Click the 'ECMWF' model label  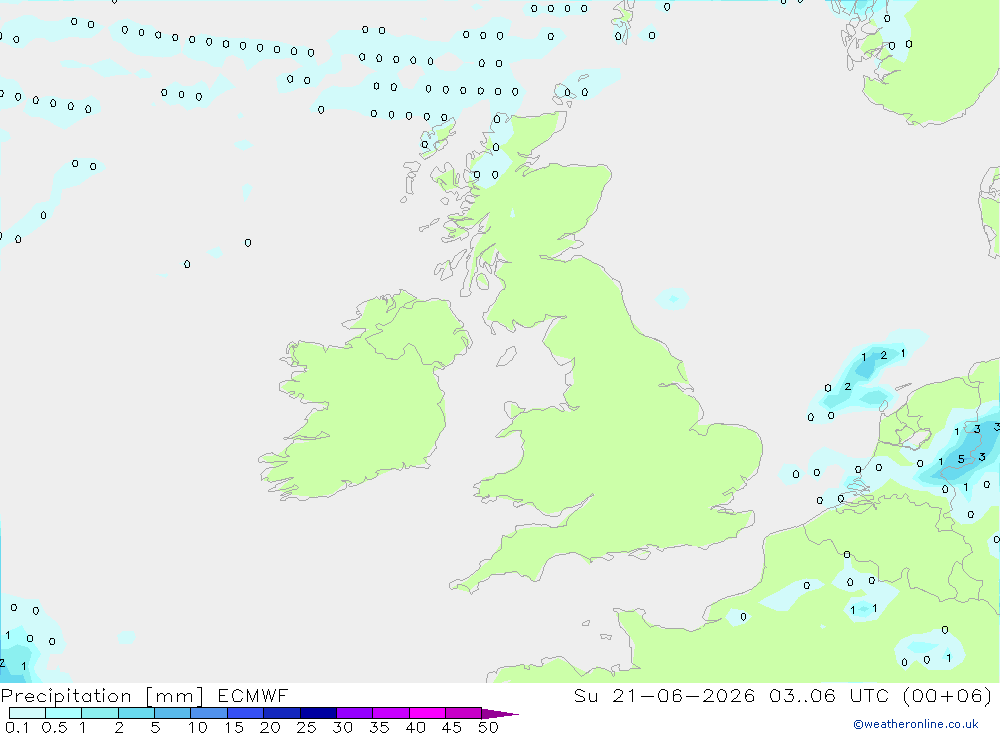pyautogui.click(x=253, y=695)
